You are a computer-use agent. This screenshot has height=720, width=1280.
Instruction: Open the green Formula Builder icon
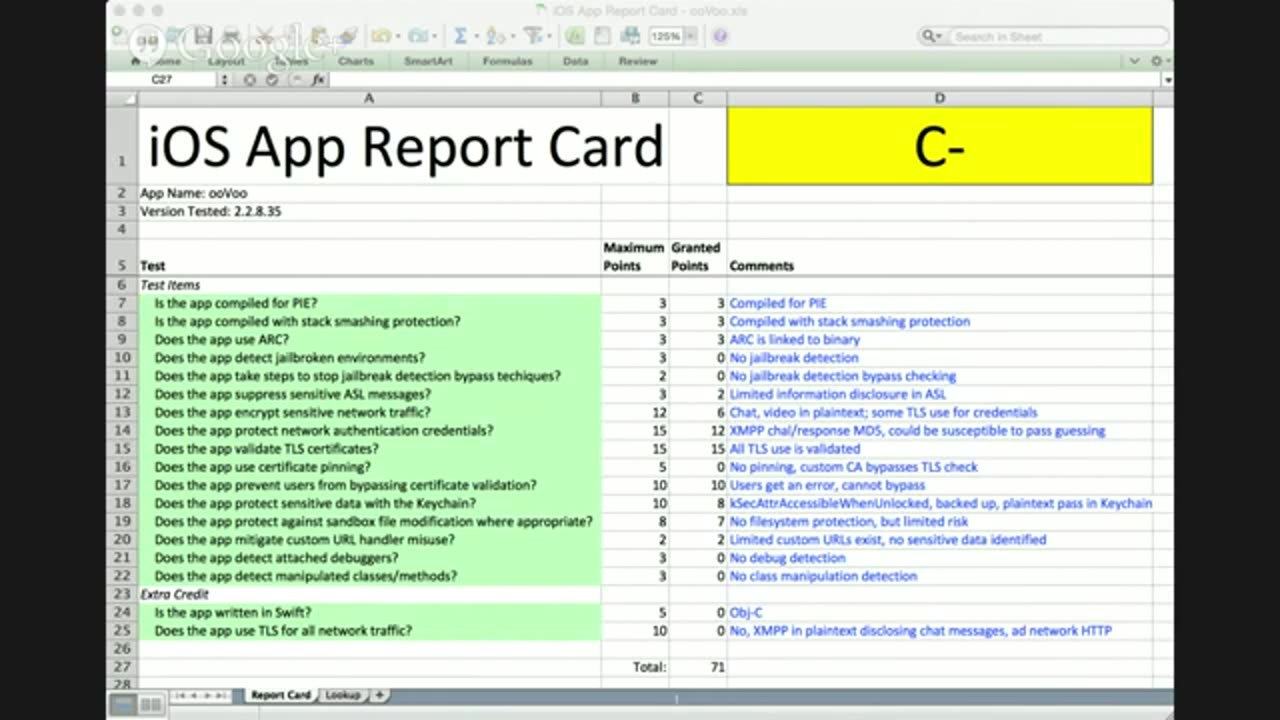[574, 36]
